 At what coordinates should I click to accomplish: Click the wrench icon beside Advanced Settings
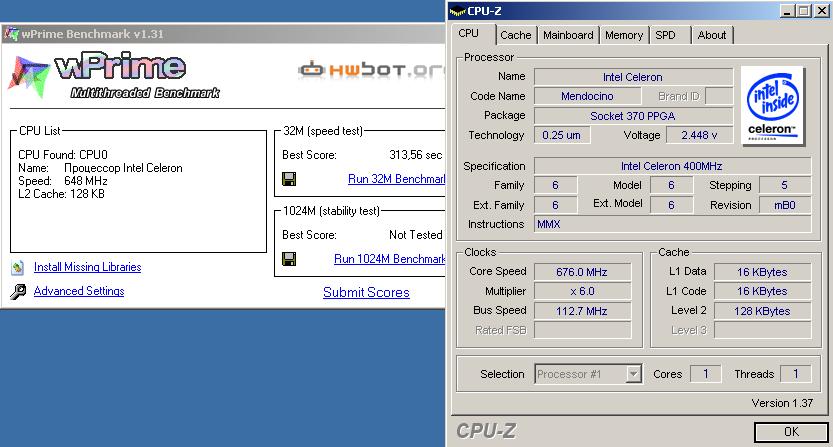click(18, 291)
